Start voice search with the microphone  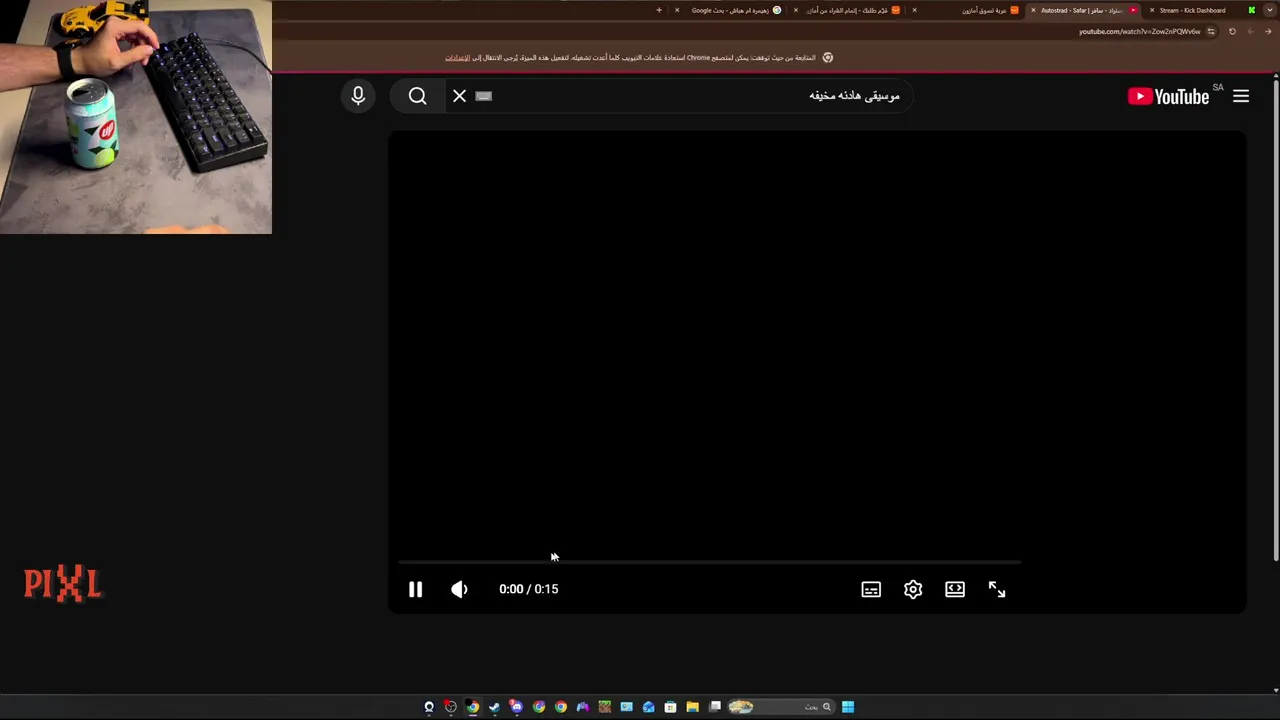click(358, 96)
